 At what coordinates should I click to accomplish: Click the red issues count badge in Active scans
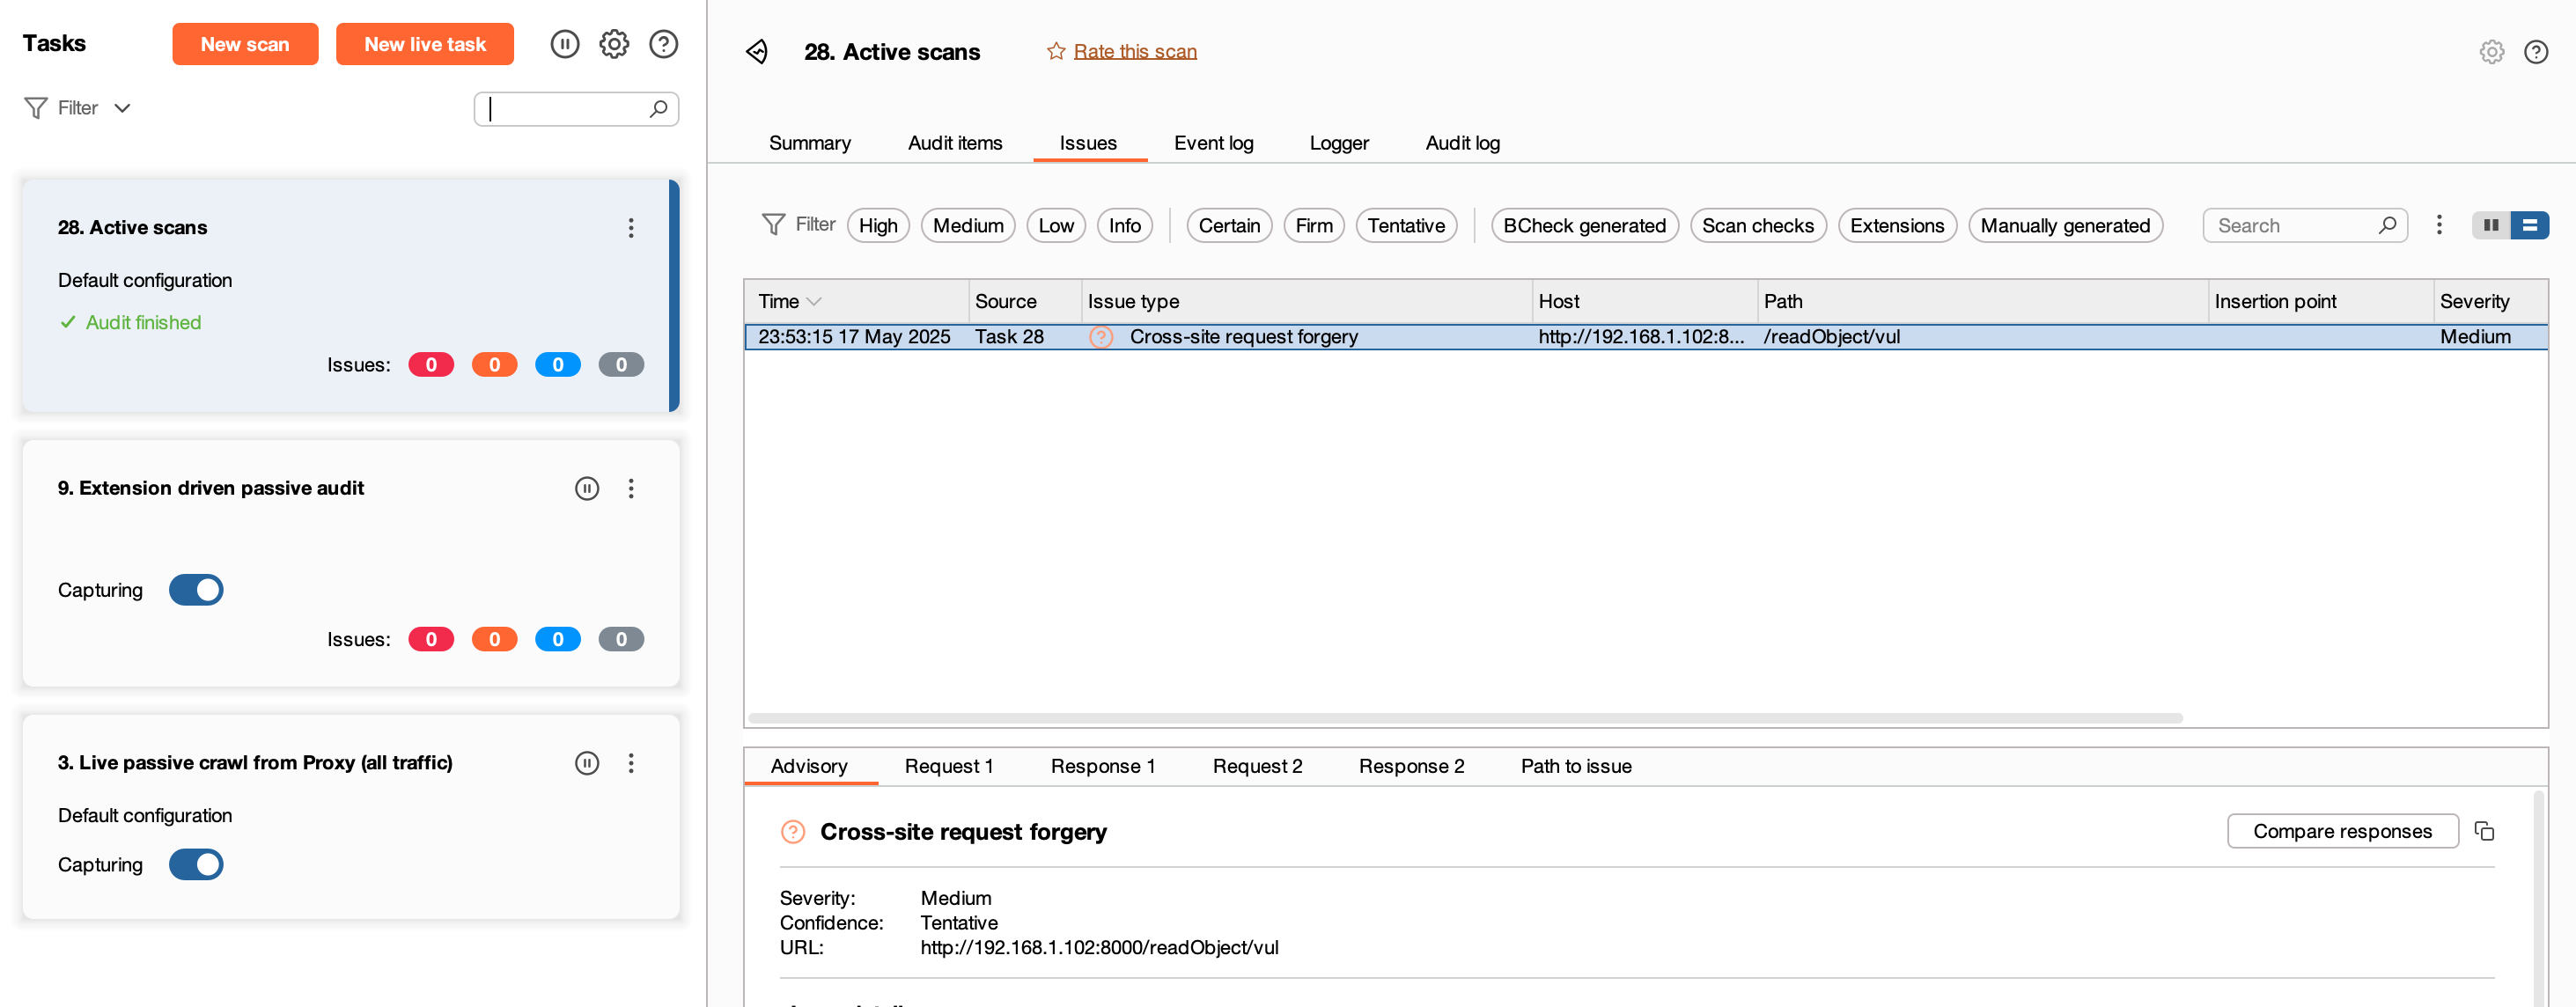(x=431, y=365)
